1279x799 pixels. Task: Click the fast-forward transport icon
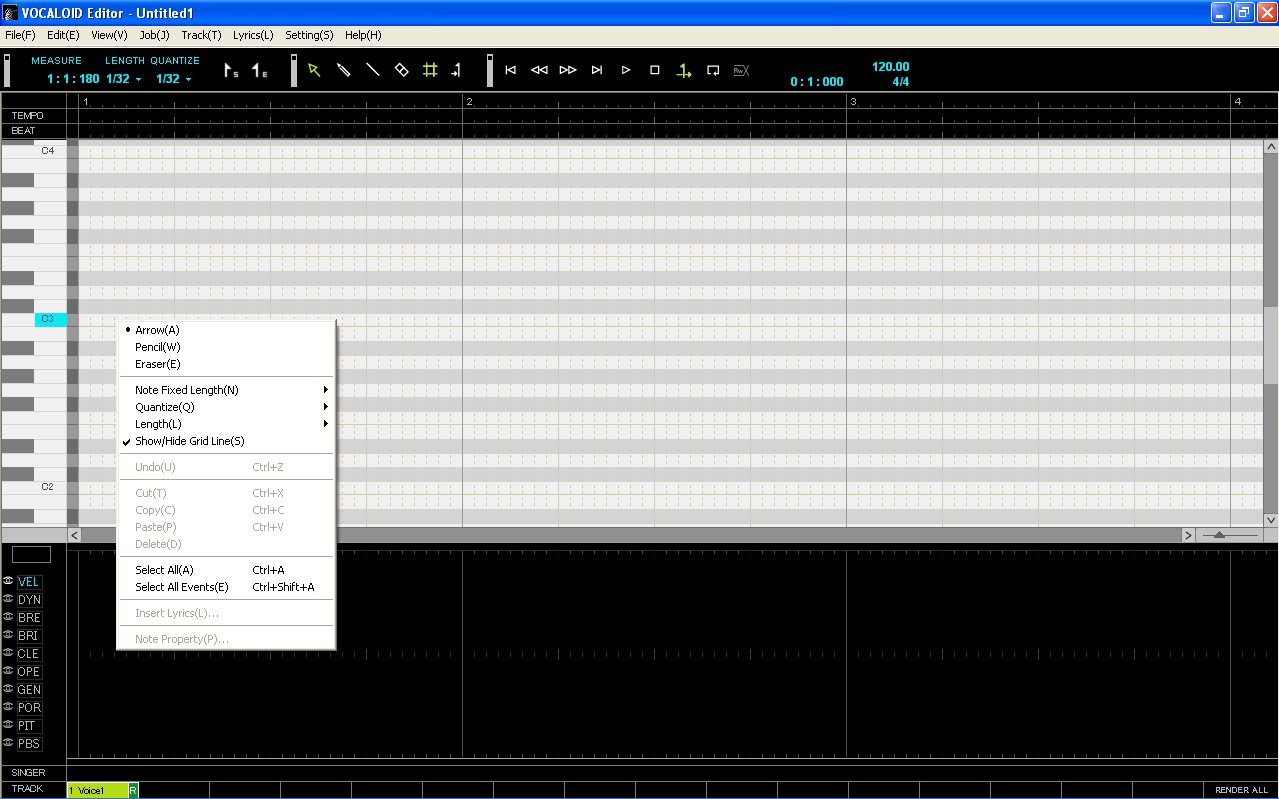click(x=568, y=70)
